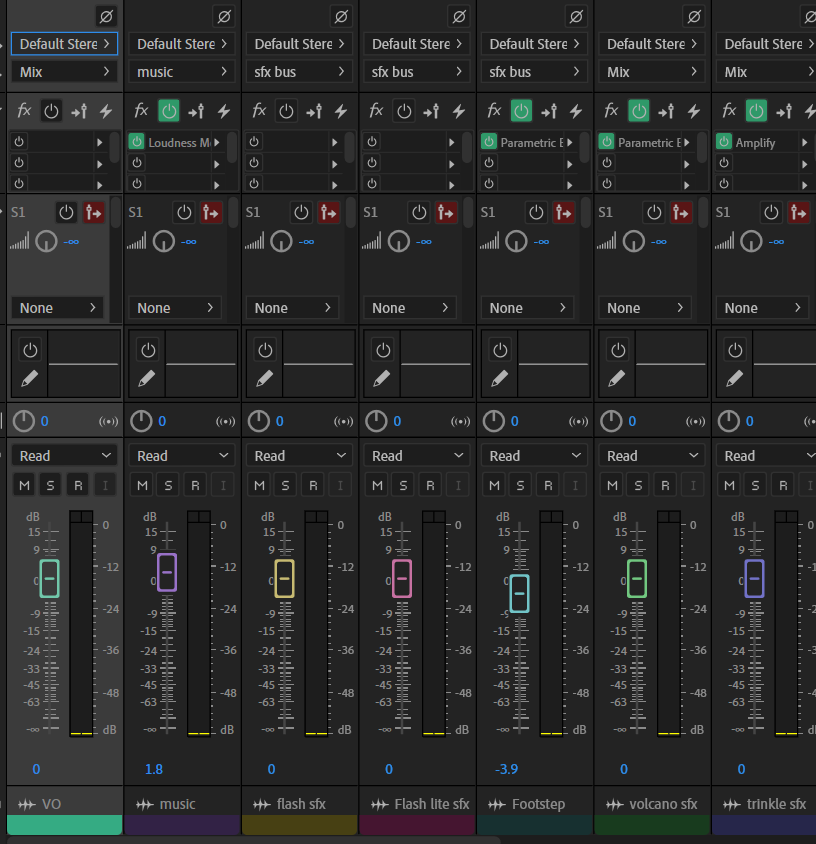Image resolution: width=816 pixels, height=844 pixels.
Task: Mute the music track
Action: (x=142, y=486)
